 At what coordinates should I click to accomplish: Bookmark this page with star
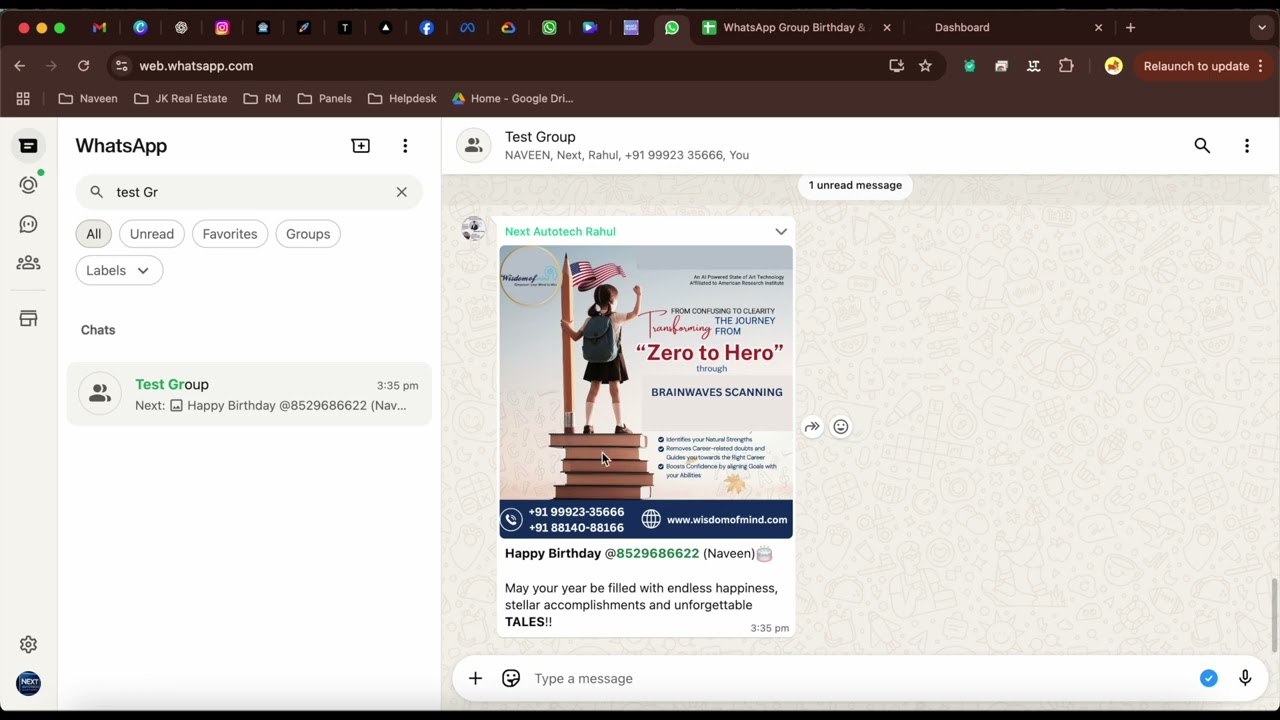click(925, 66)
